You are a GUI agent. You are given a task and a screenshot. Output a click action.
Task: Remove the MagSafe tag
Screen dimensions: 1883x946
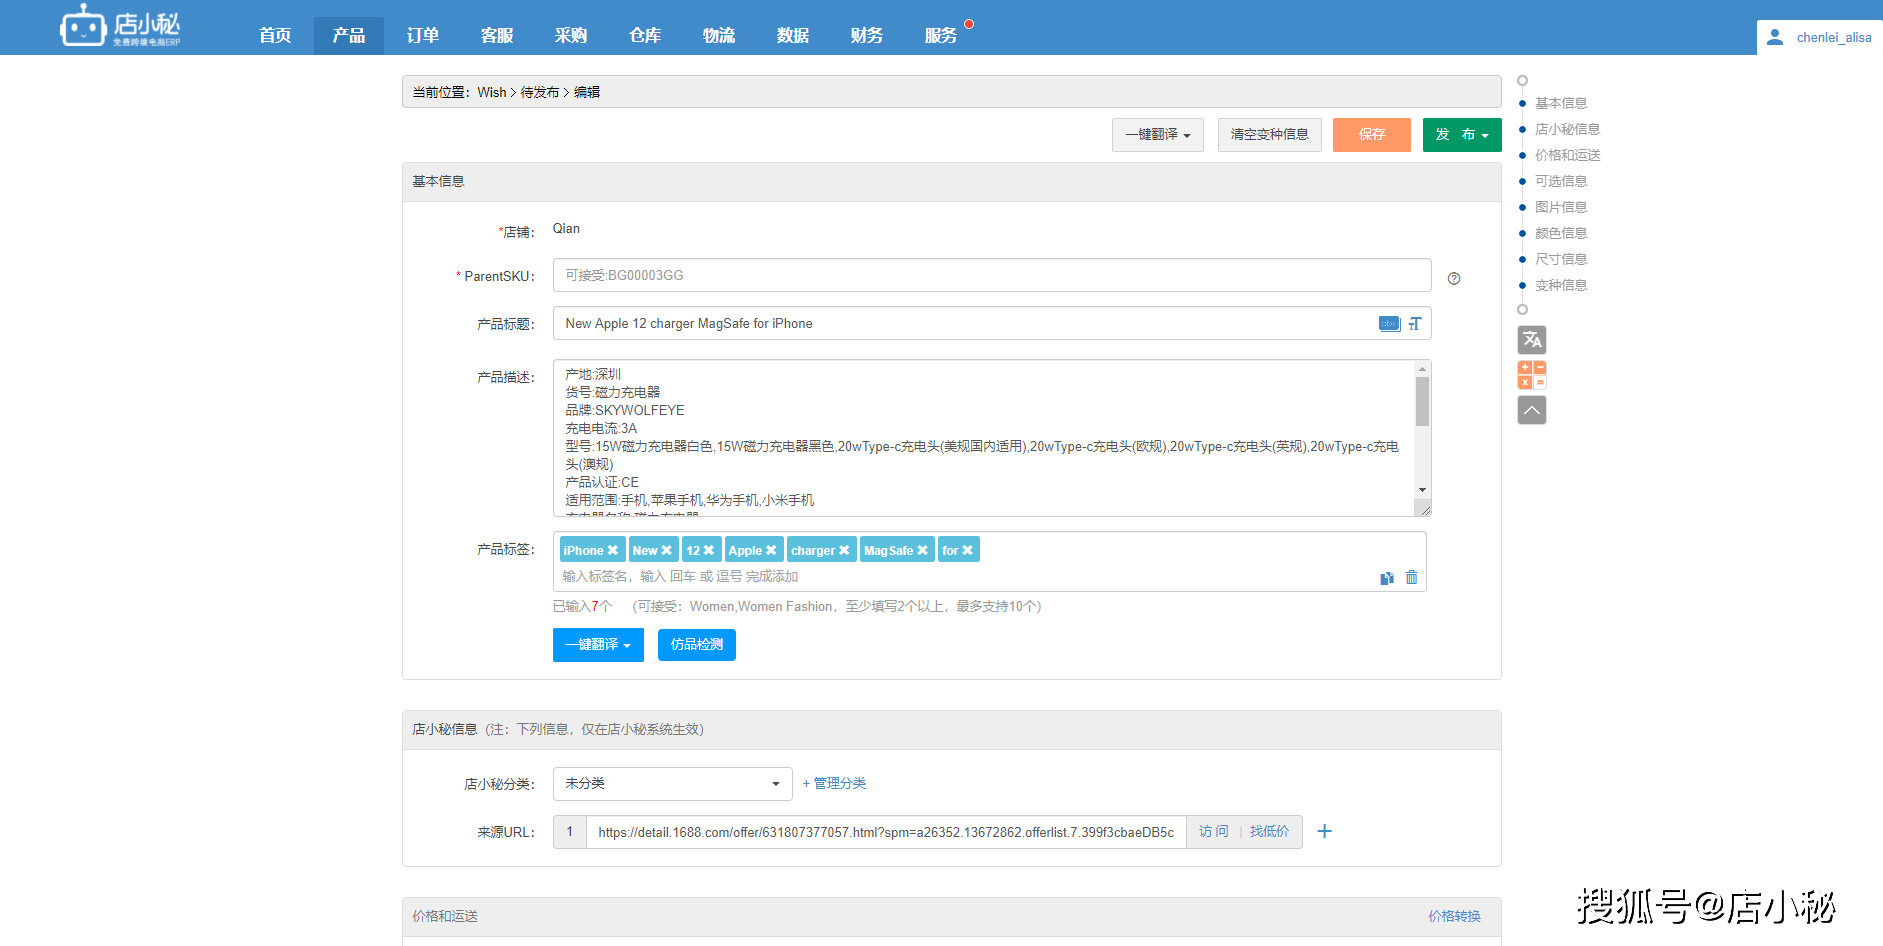[922, 551]
